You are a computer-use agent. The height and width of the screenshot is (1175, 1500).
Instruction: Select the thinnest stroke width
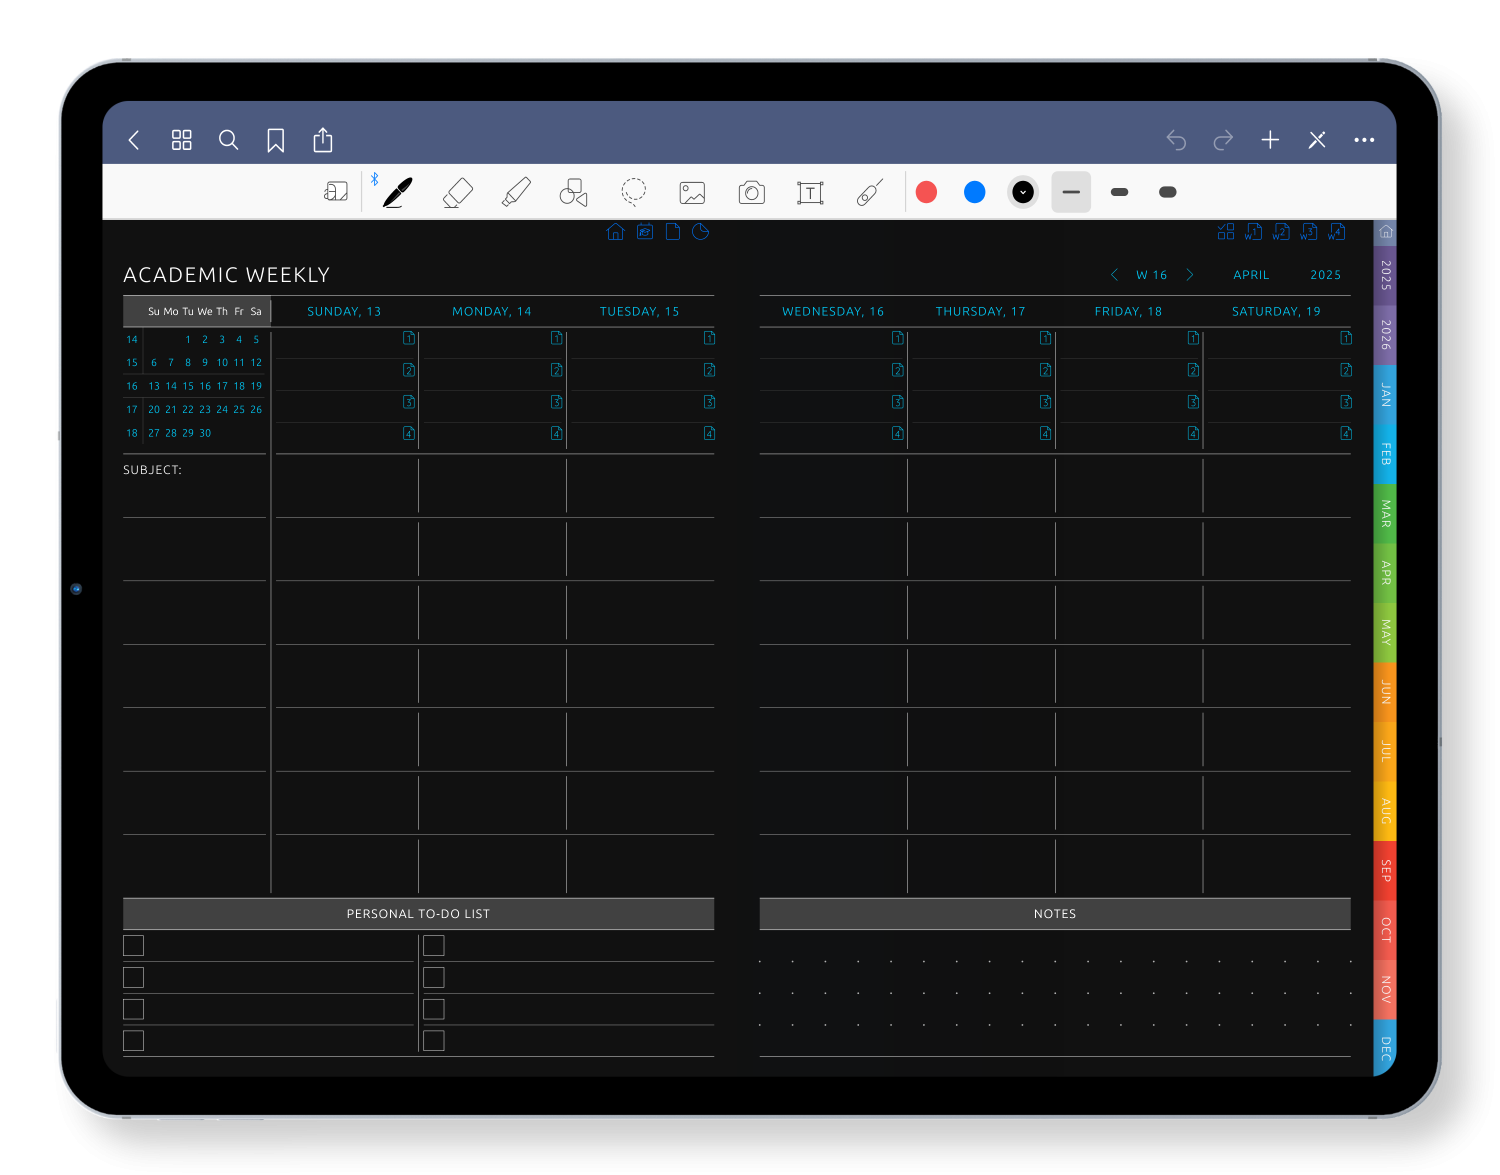pos(1071,192)
